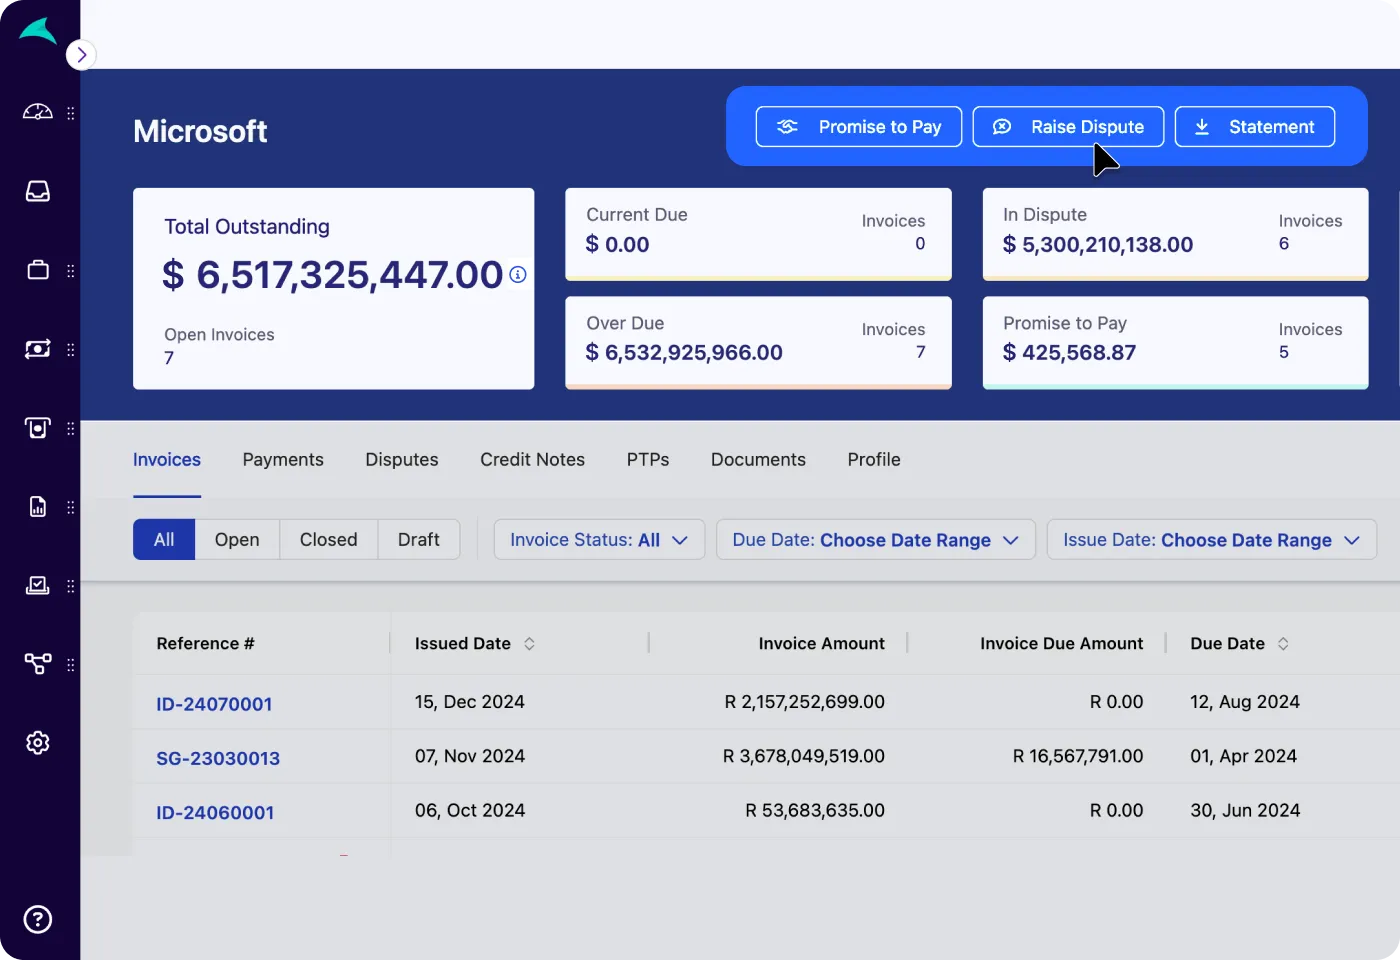The height and width of the screenshot is (960, 1400).
Task: Click the Reference # column header
Action: coord(205,644)
